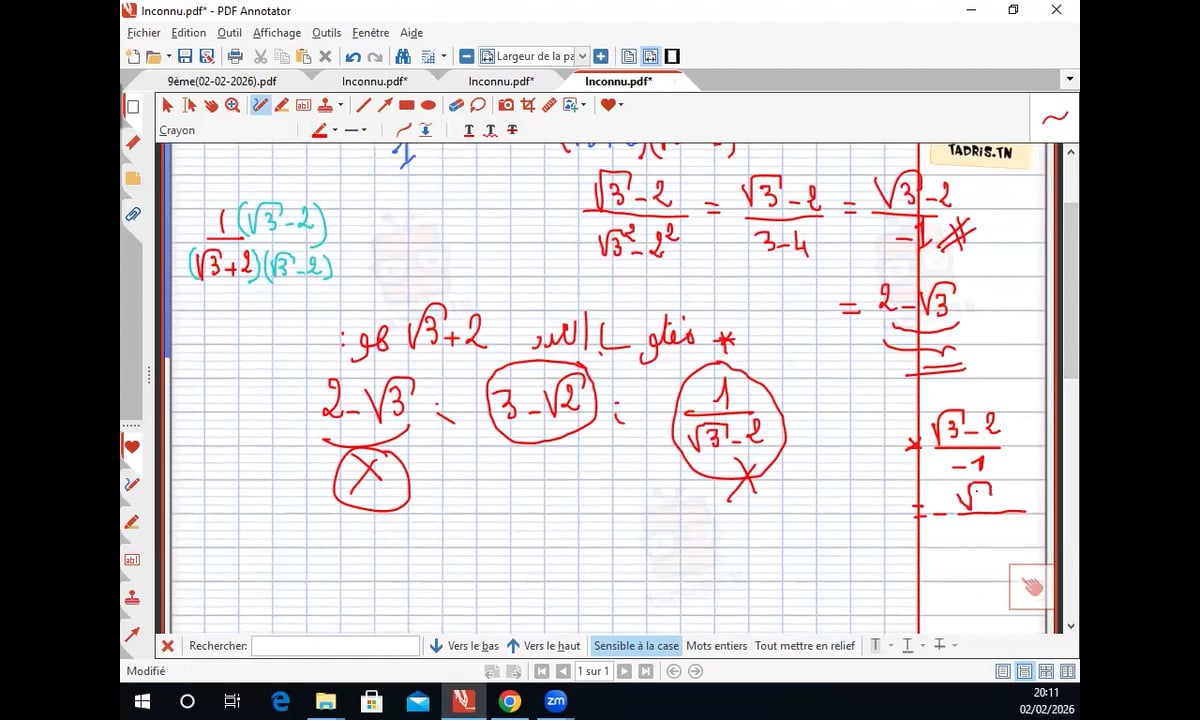
Task: Open the paperclip attachments sidebar
Action: [x=132, y=214]
